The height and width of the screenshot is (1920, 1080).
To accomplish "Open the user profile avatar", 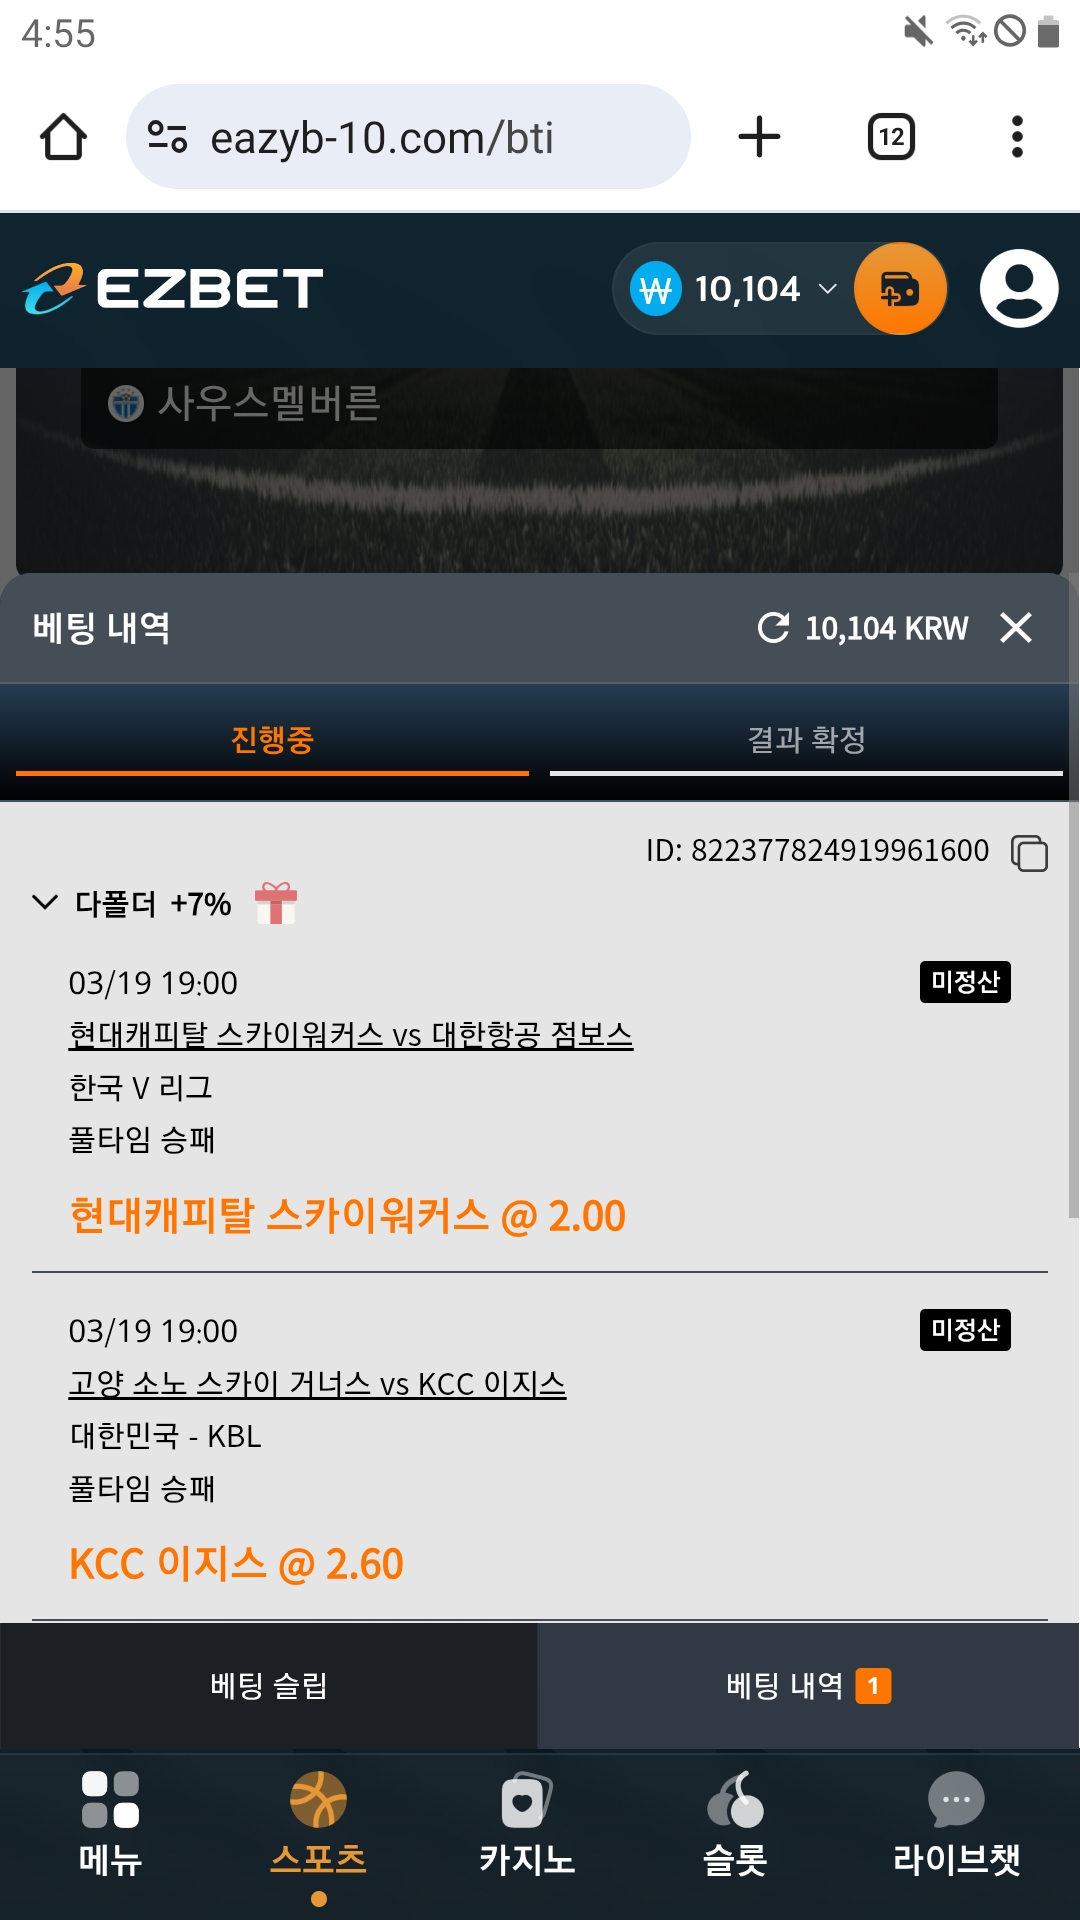I will 1019,289.
